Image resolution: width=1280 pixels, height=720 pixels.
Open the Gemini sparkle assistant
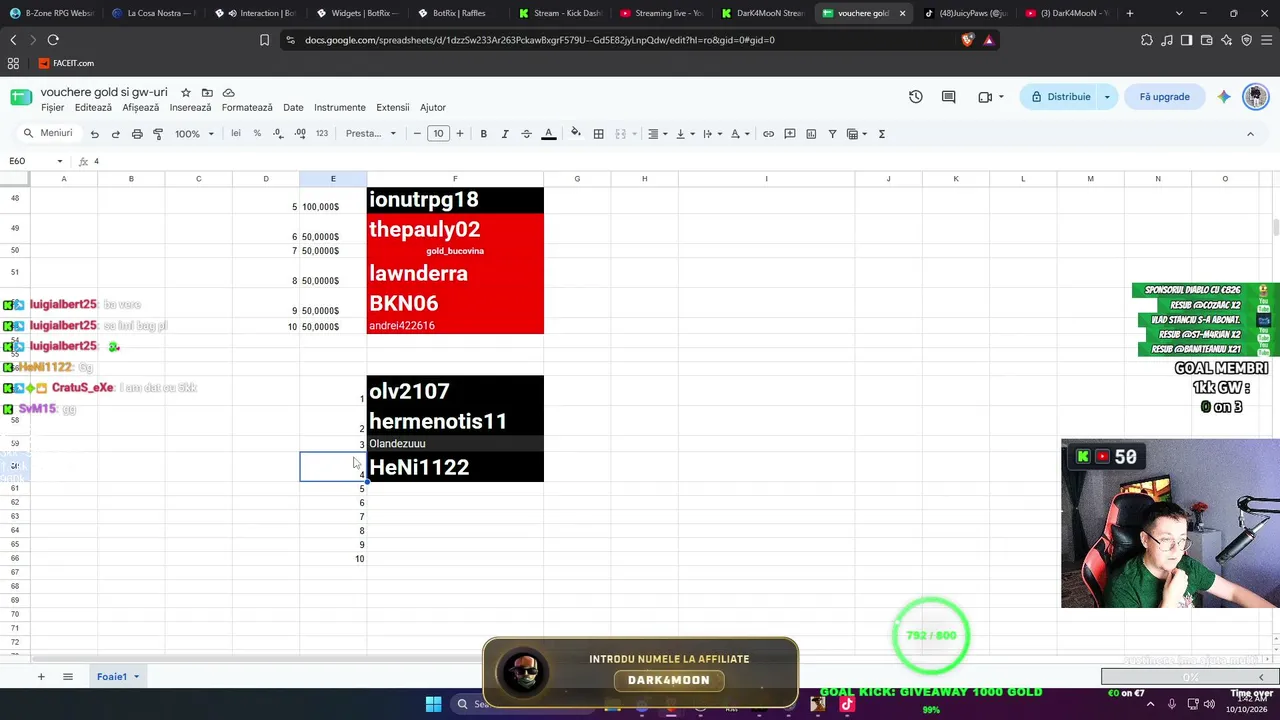tap(1224, 97)
